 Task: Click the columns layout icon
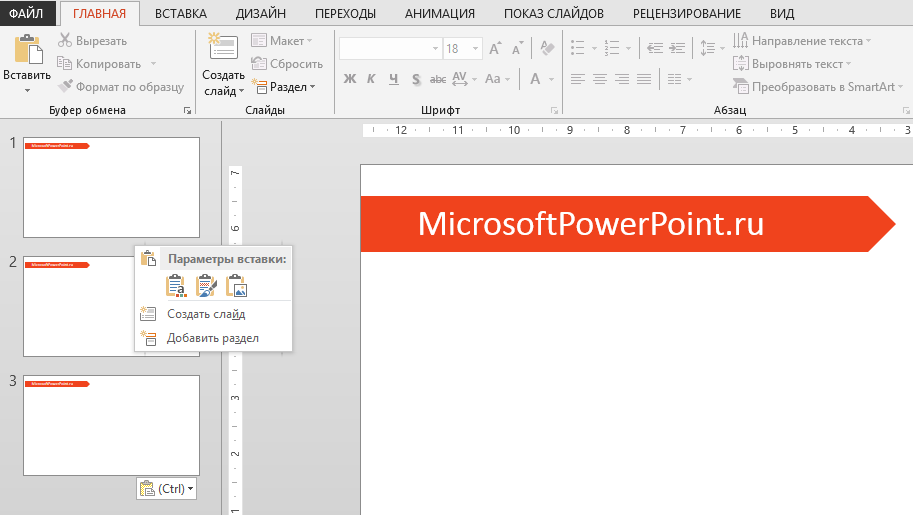click(x=674, y=79)
